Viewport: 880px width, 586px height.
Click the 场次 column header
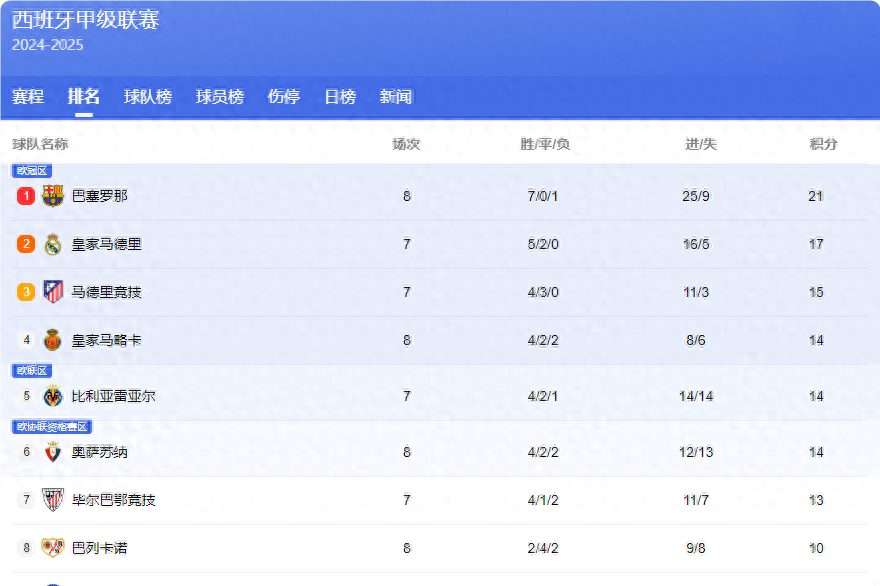(406, 144)
